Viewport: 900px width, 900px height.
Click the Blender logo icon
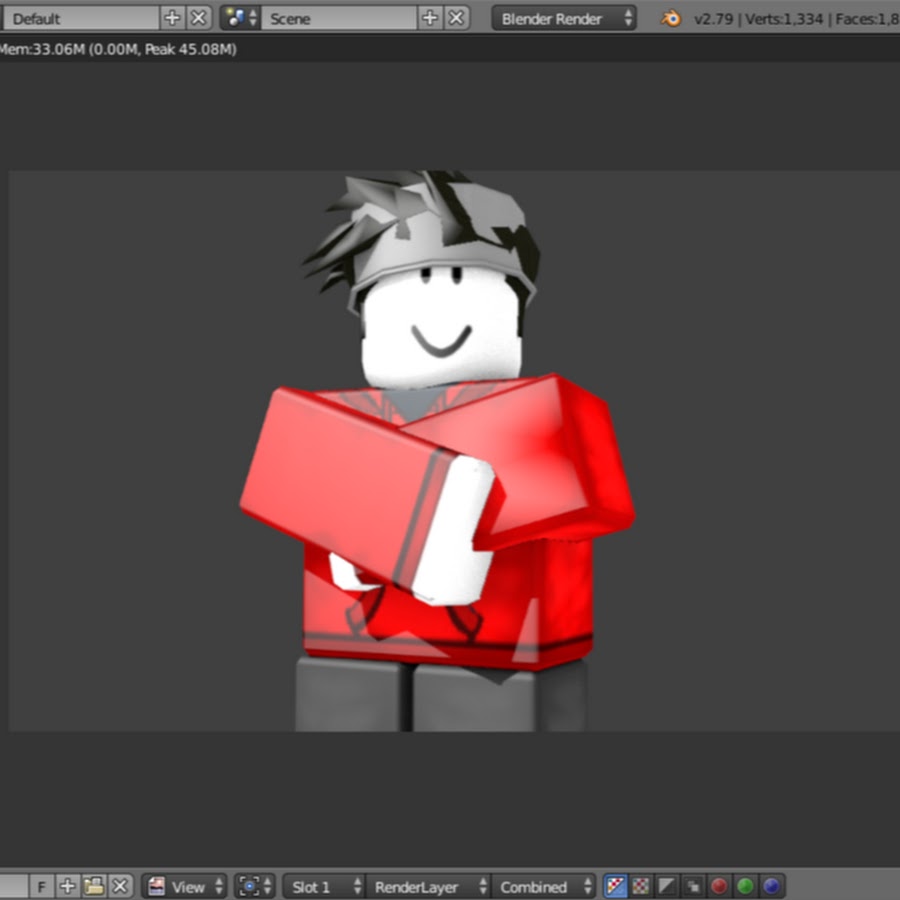click(672, 18)
